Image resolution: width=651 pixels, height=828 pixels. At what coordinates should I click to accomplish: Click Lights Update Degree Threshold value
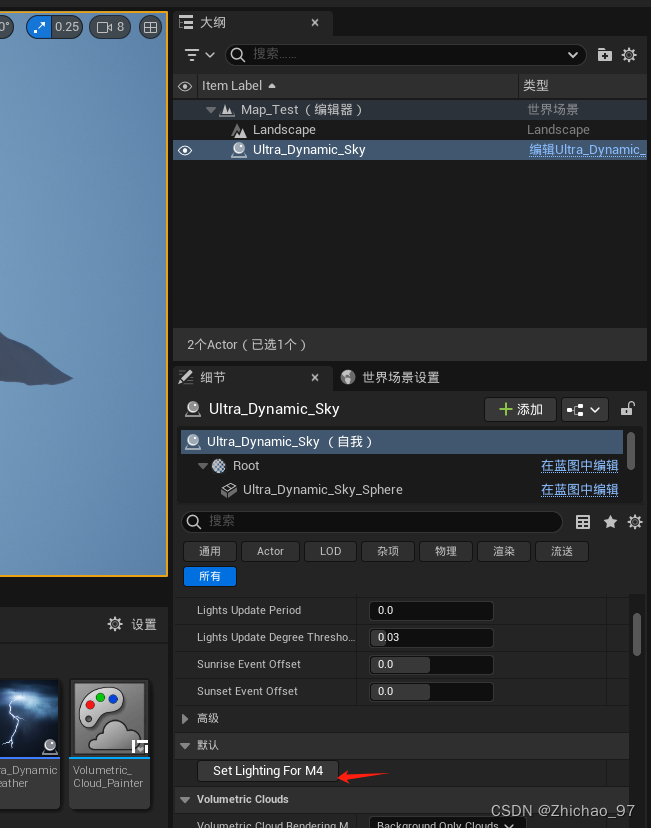pos(431,637)
